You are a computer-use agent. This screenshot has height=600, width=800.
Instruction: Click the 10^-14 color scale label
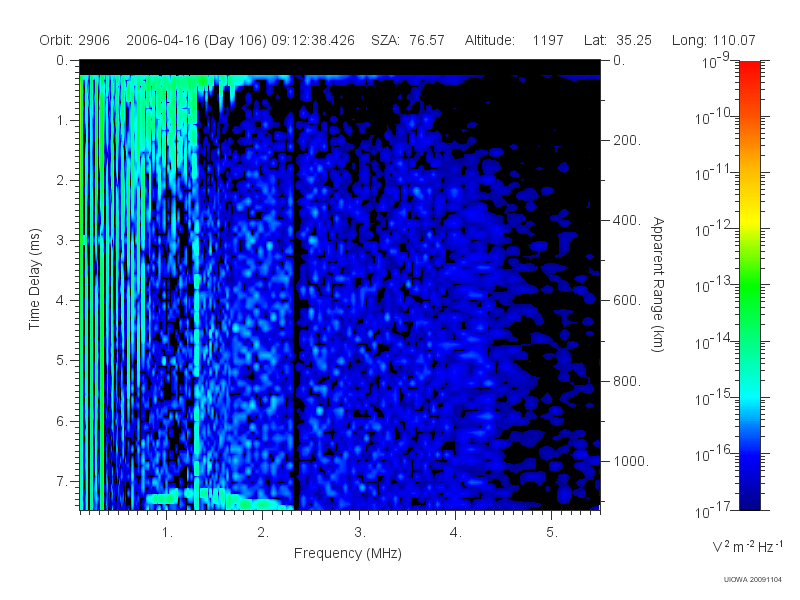click(714, 341)
